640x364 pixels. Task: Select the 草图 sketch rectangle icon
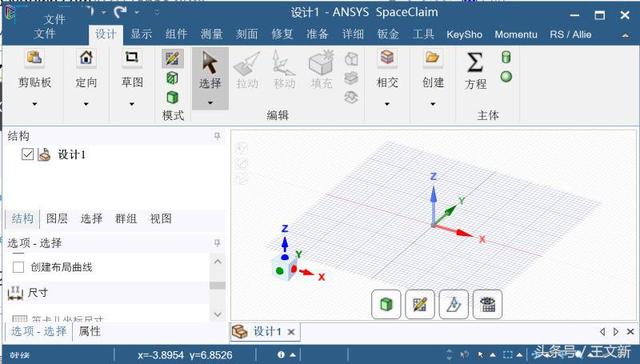132,58
